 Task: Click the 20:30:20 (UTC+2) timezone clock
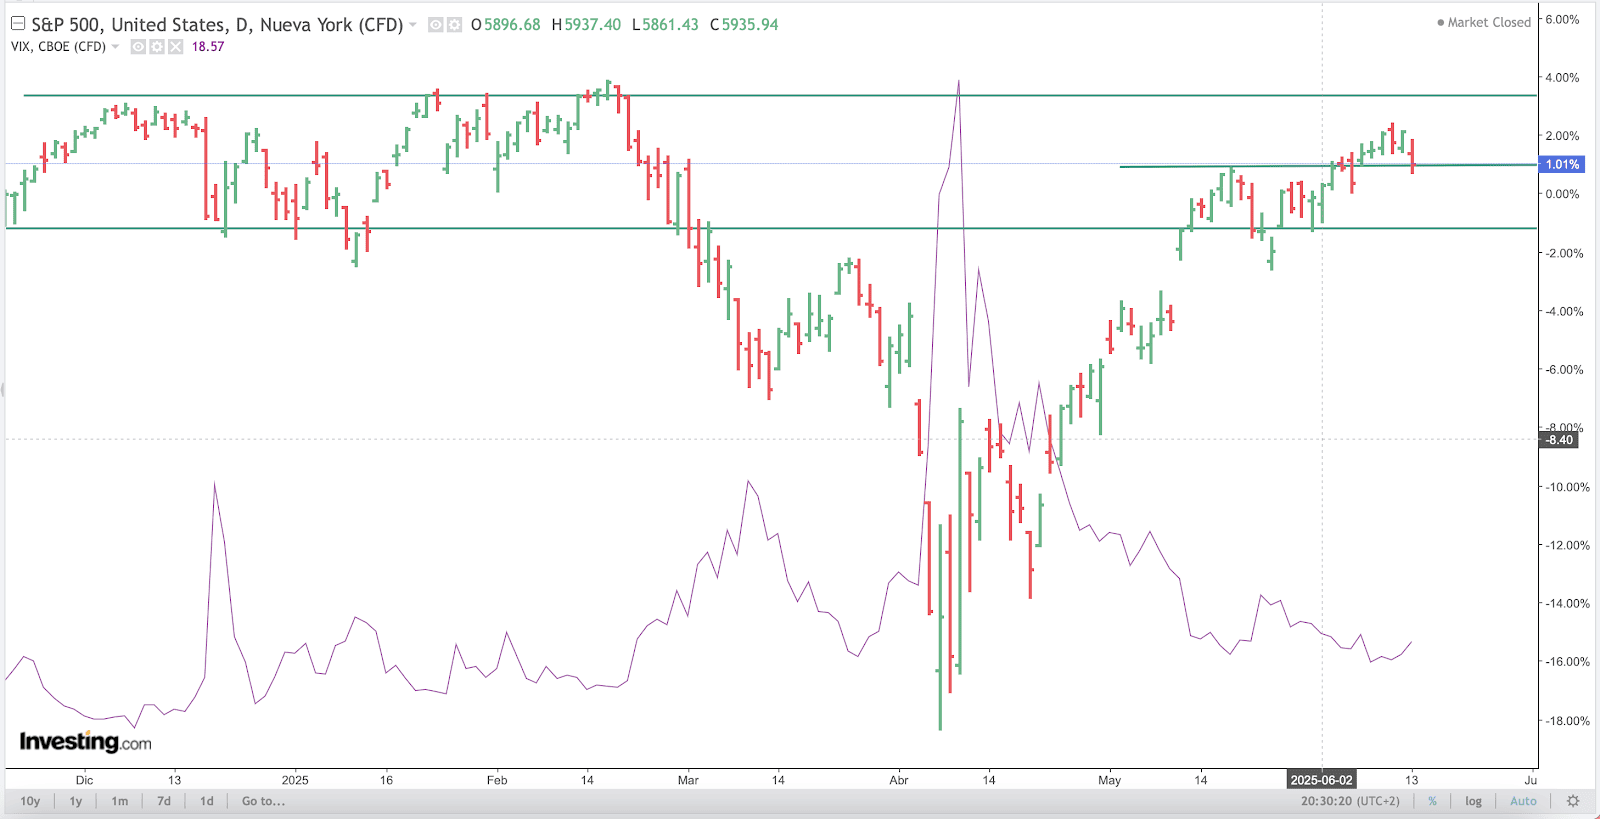click(1351, 801)
